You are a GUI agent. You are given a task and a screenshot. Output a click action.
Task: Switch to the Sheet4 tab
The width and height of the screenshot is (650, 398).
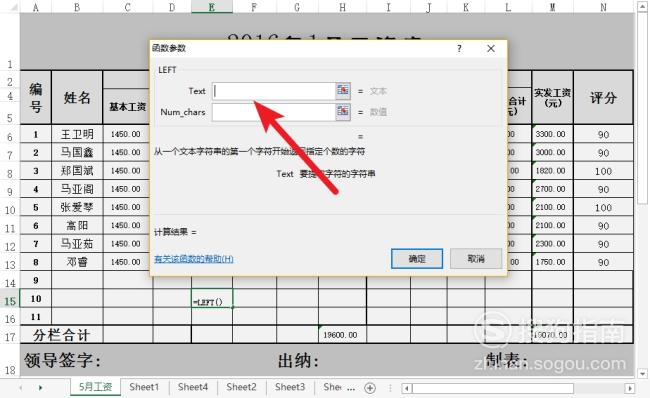click(193, 387)
